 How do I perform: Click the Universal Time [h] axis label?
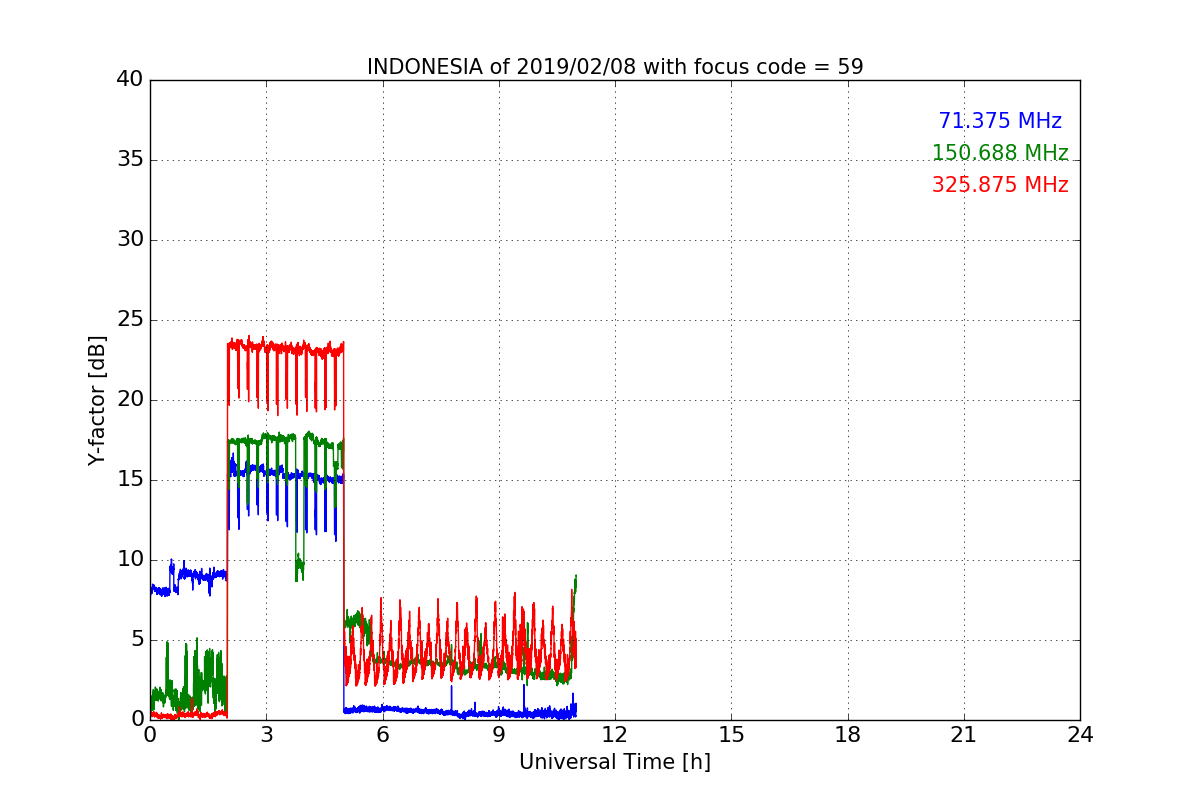coord(615,762)
